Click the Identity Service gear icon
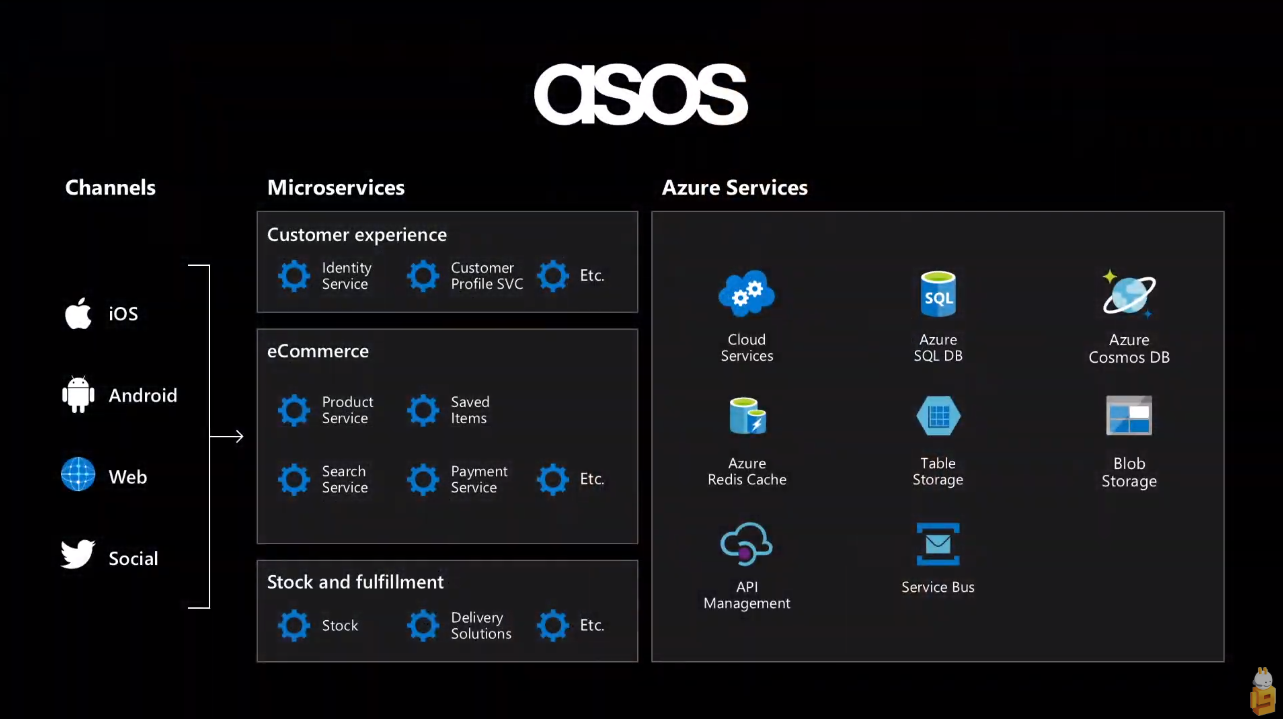The width and height of the screenshot is (1283, 719). [x=294, y=276]
